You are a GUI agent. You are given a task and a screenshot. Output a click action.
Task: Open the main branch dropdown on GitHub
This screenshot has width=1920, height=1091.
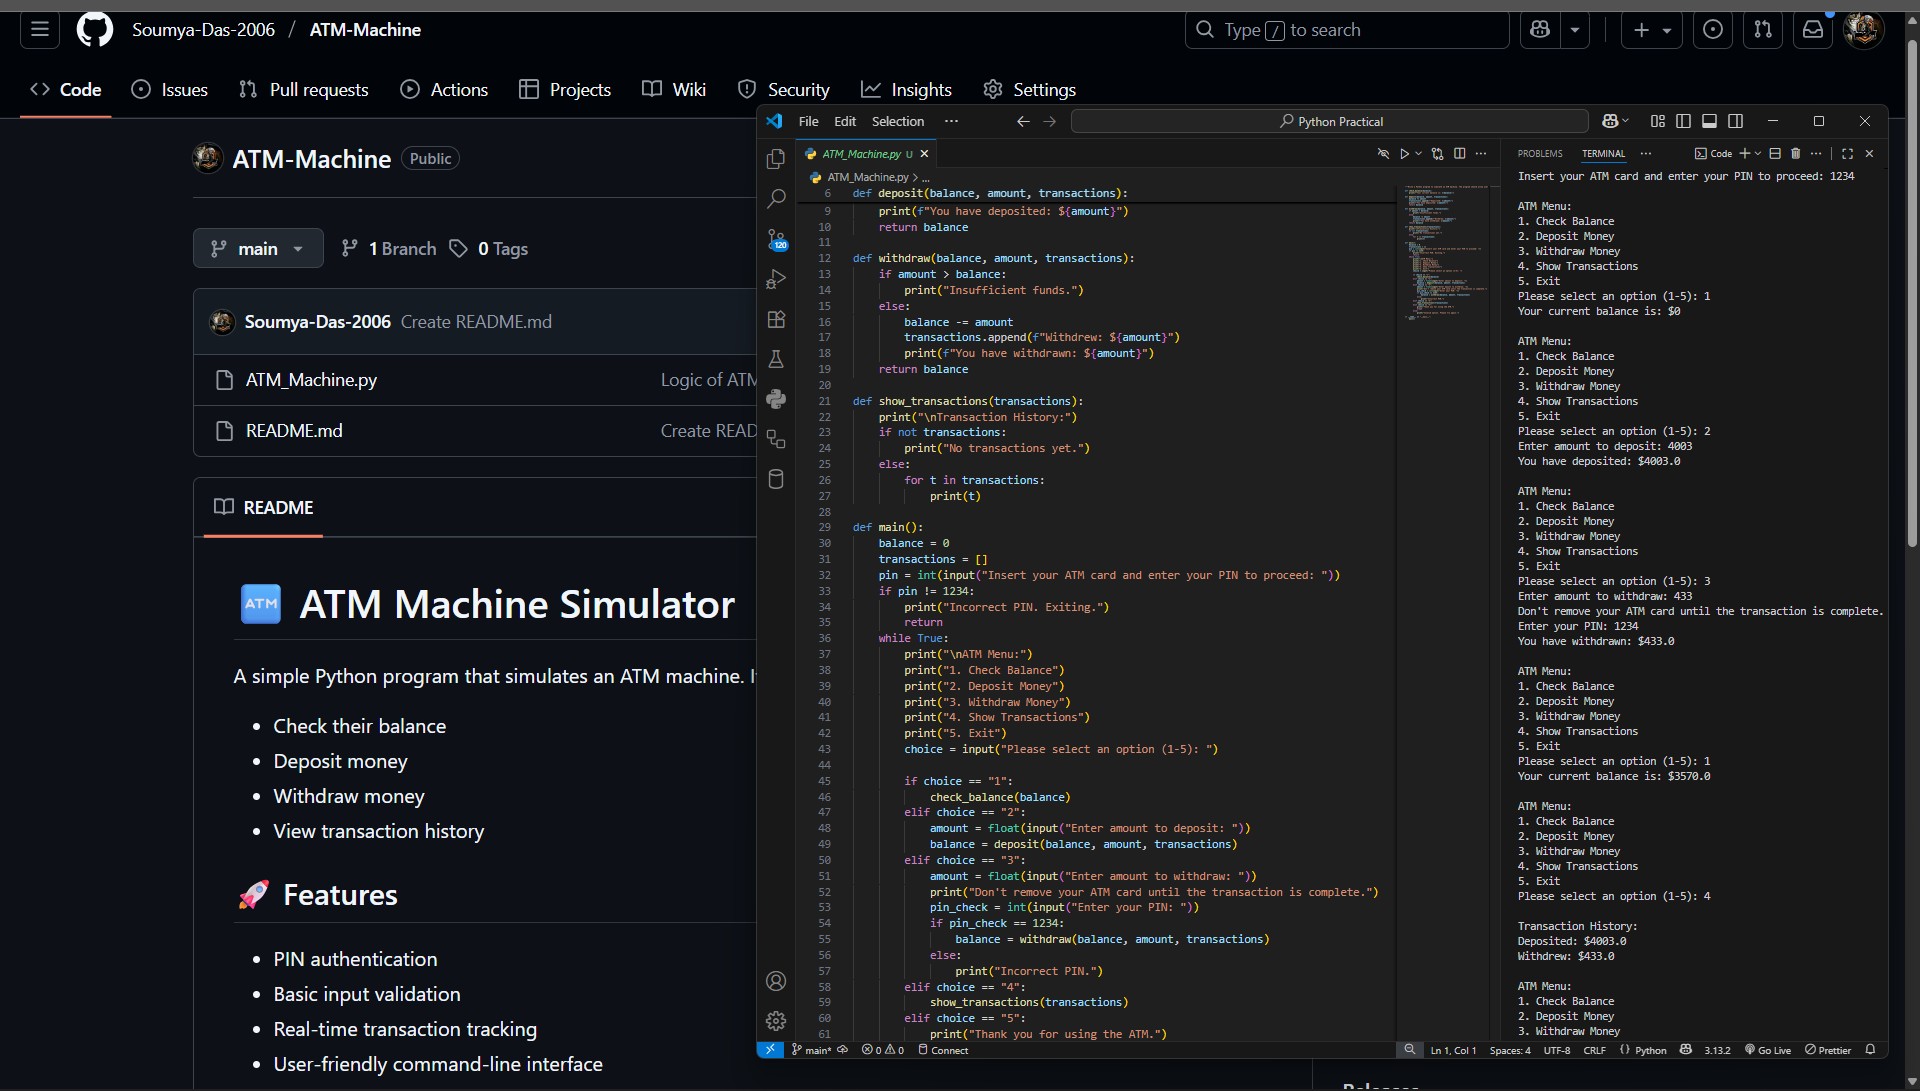pos(258,248)
